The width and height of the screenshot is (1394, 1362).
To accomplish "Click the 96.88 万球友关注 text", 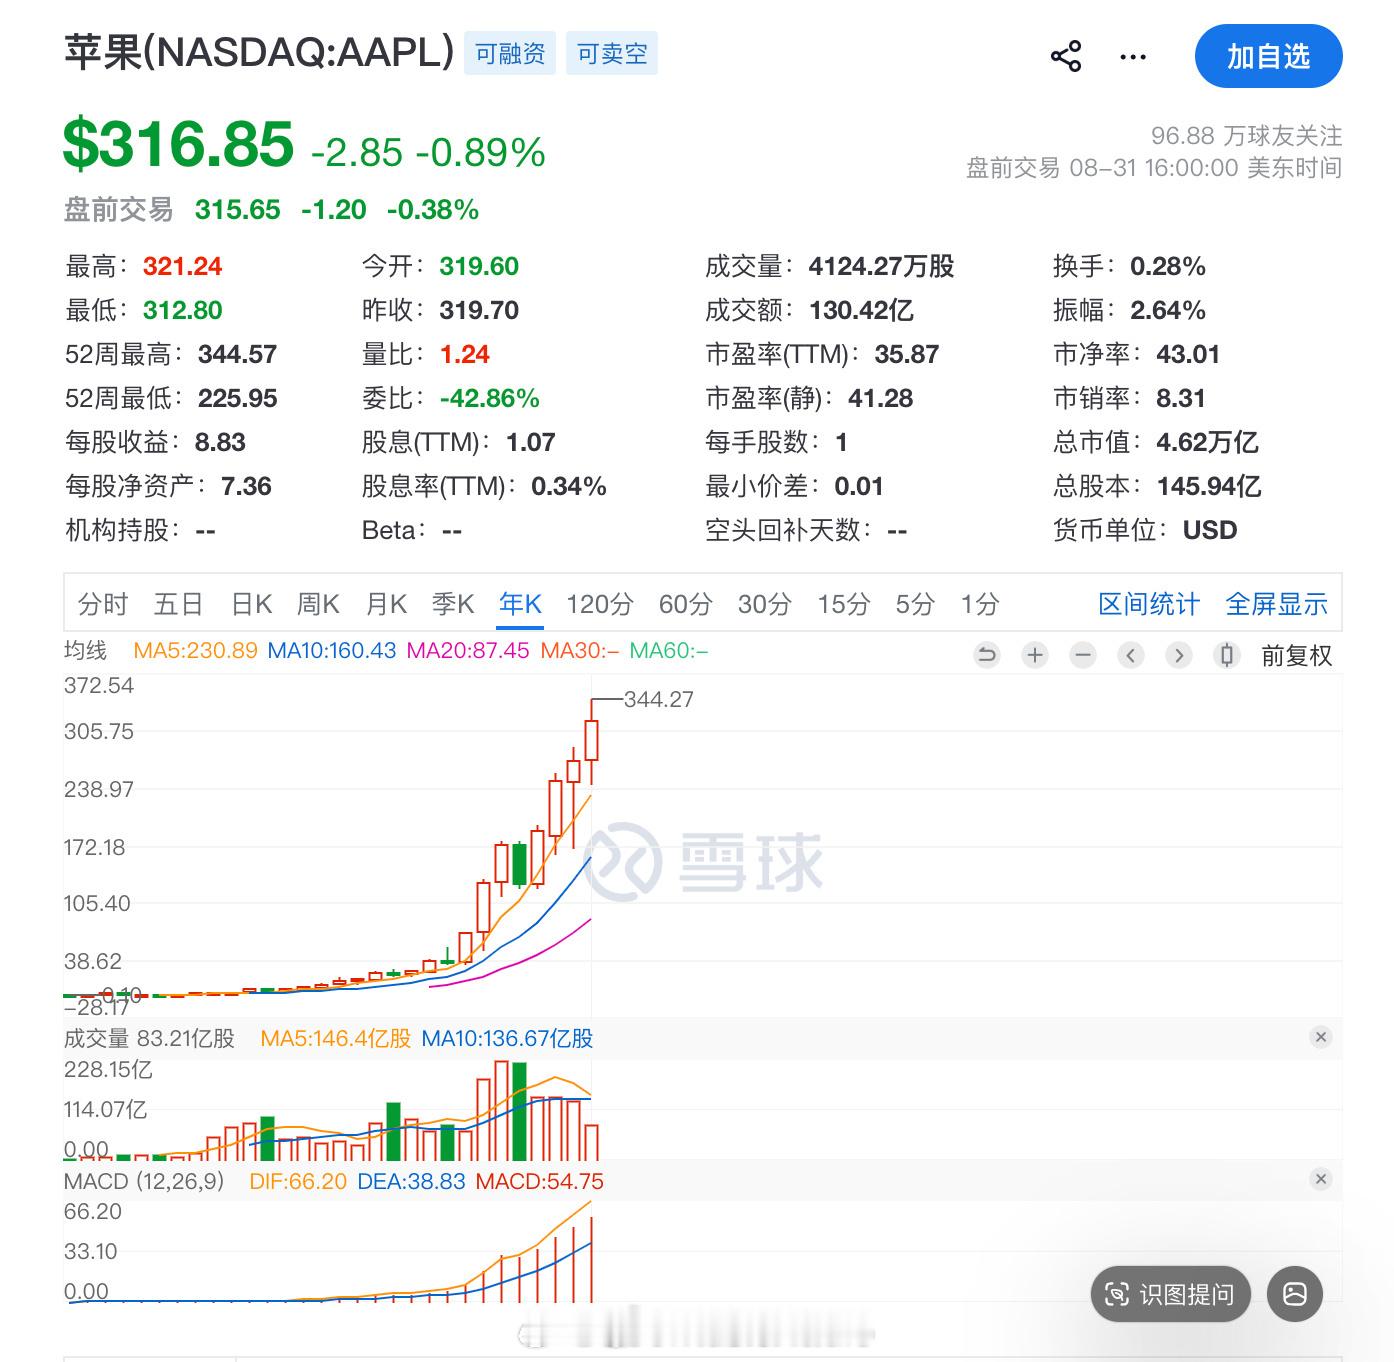I will click(x=1246, y=135).
